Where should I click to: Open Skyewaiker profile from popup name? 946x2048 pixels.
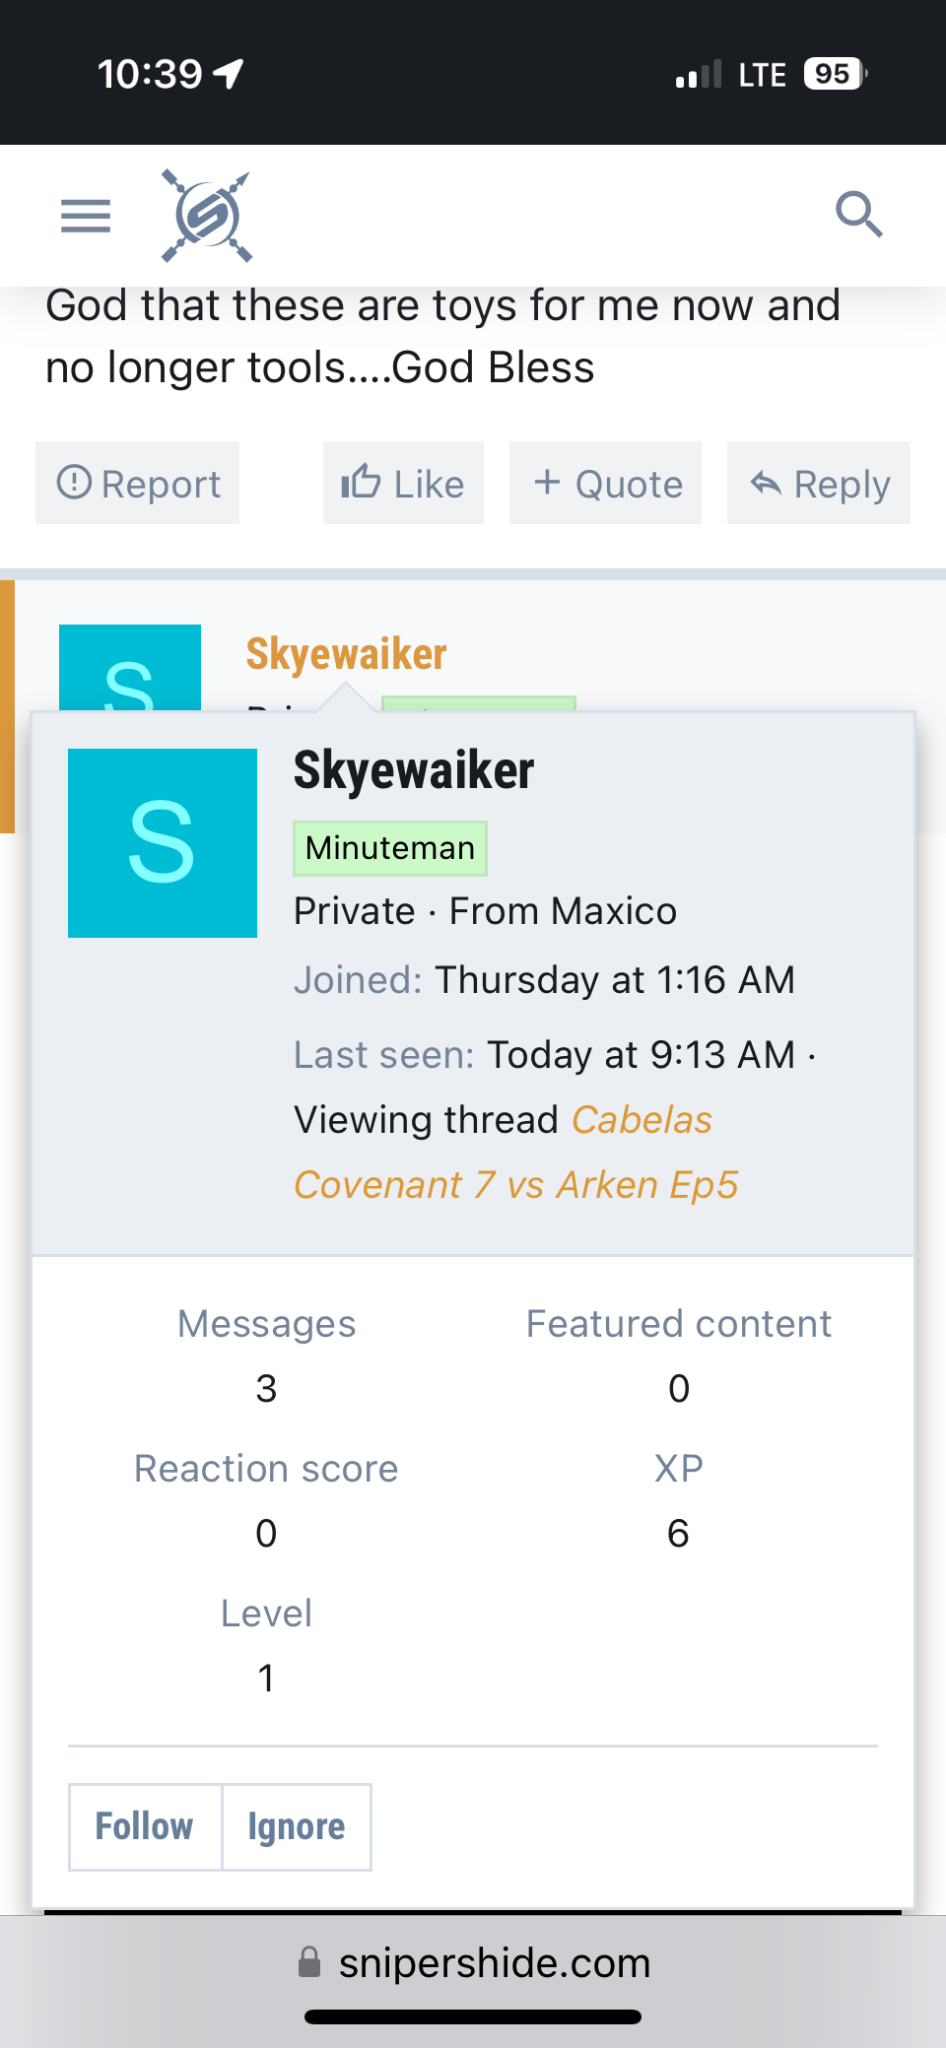[x=414, y=770]
